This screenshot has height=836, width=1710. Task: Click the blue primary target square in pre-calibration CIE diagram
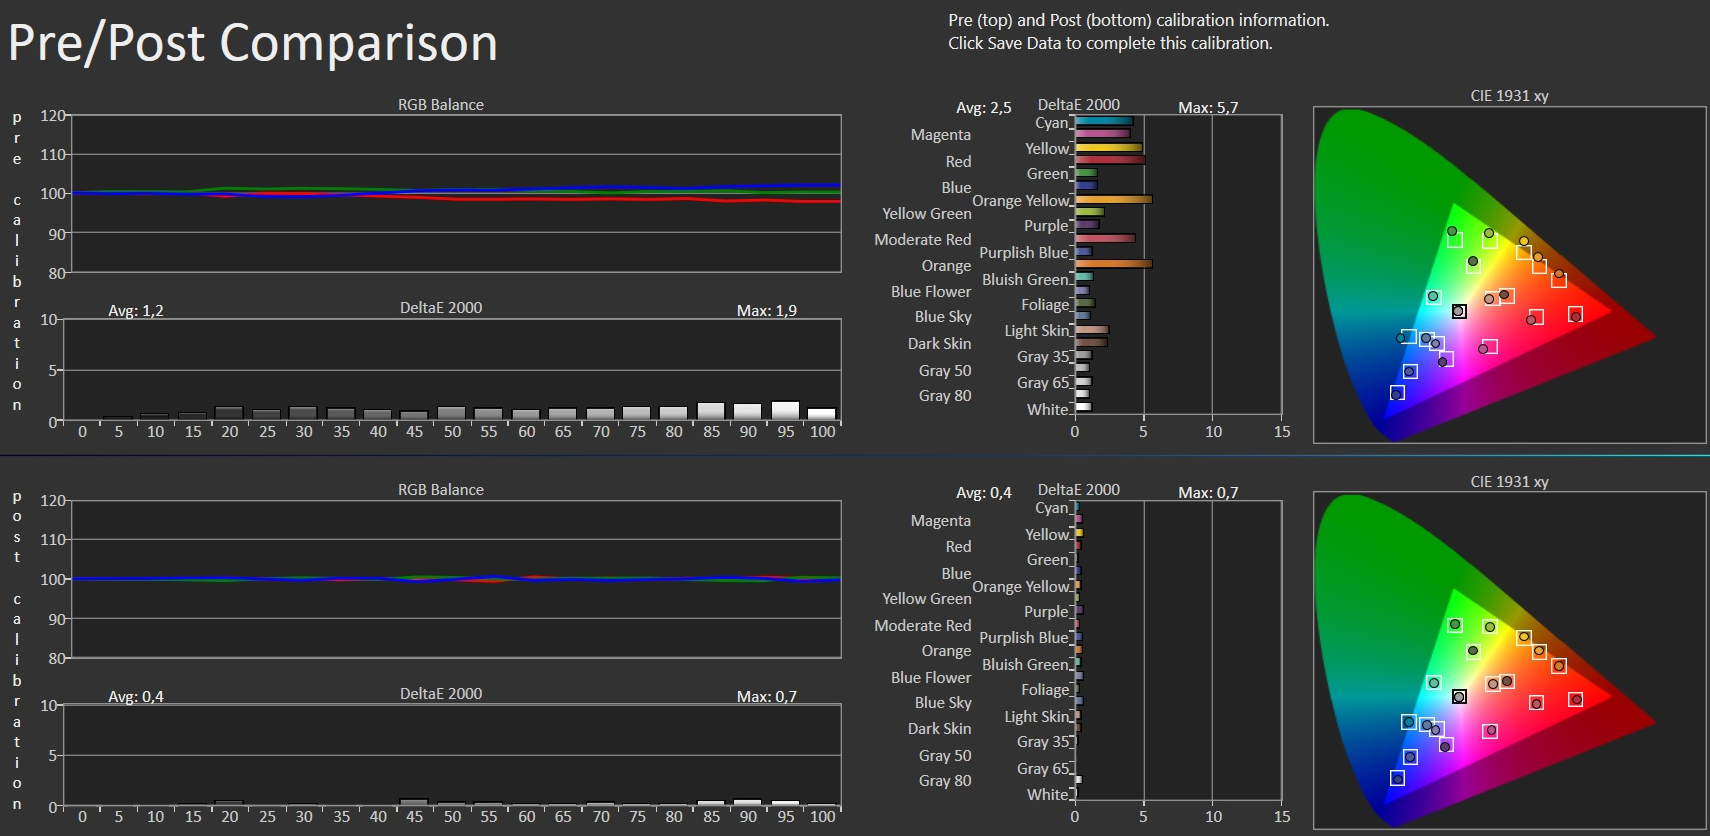pyautogui.click(x=1397, y=393)
